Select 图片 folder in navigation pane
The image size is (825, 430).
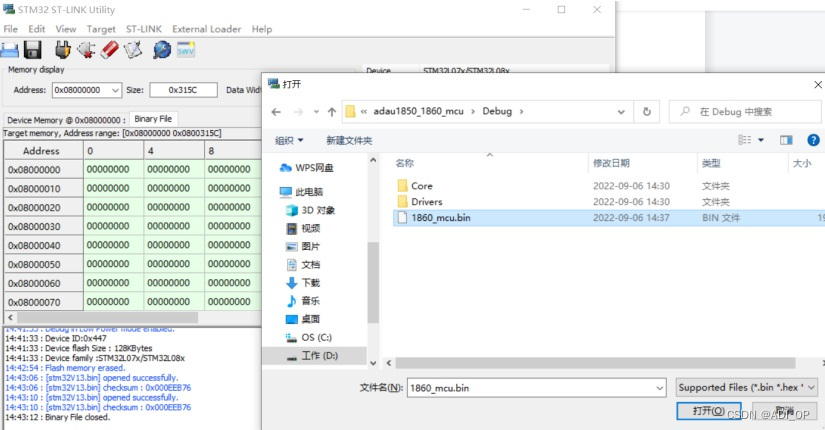(x=303, y=247)
